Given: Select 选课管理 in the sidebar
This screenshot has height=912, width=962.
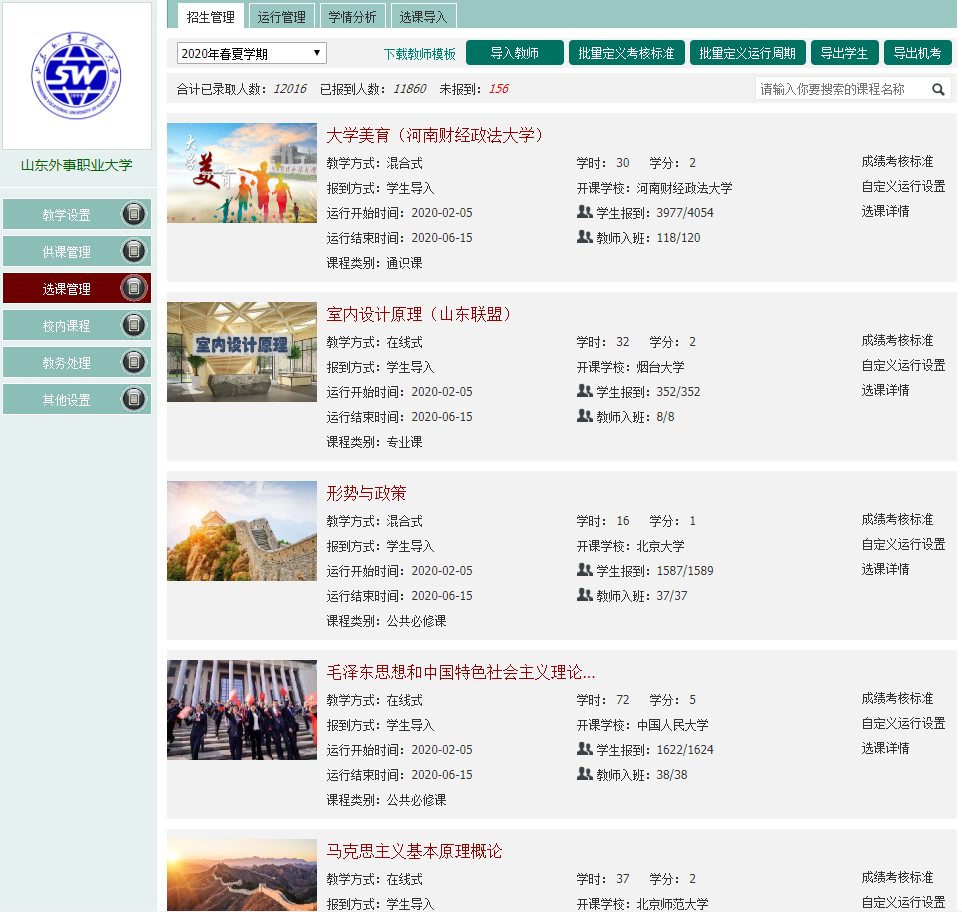Looking at the screenshot, I should [77, 288].
